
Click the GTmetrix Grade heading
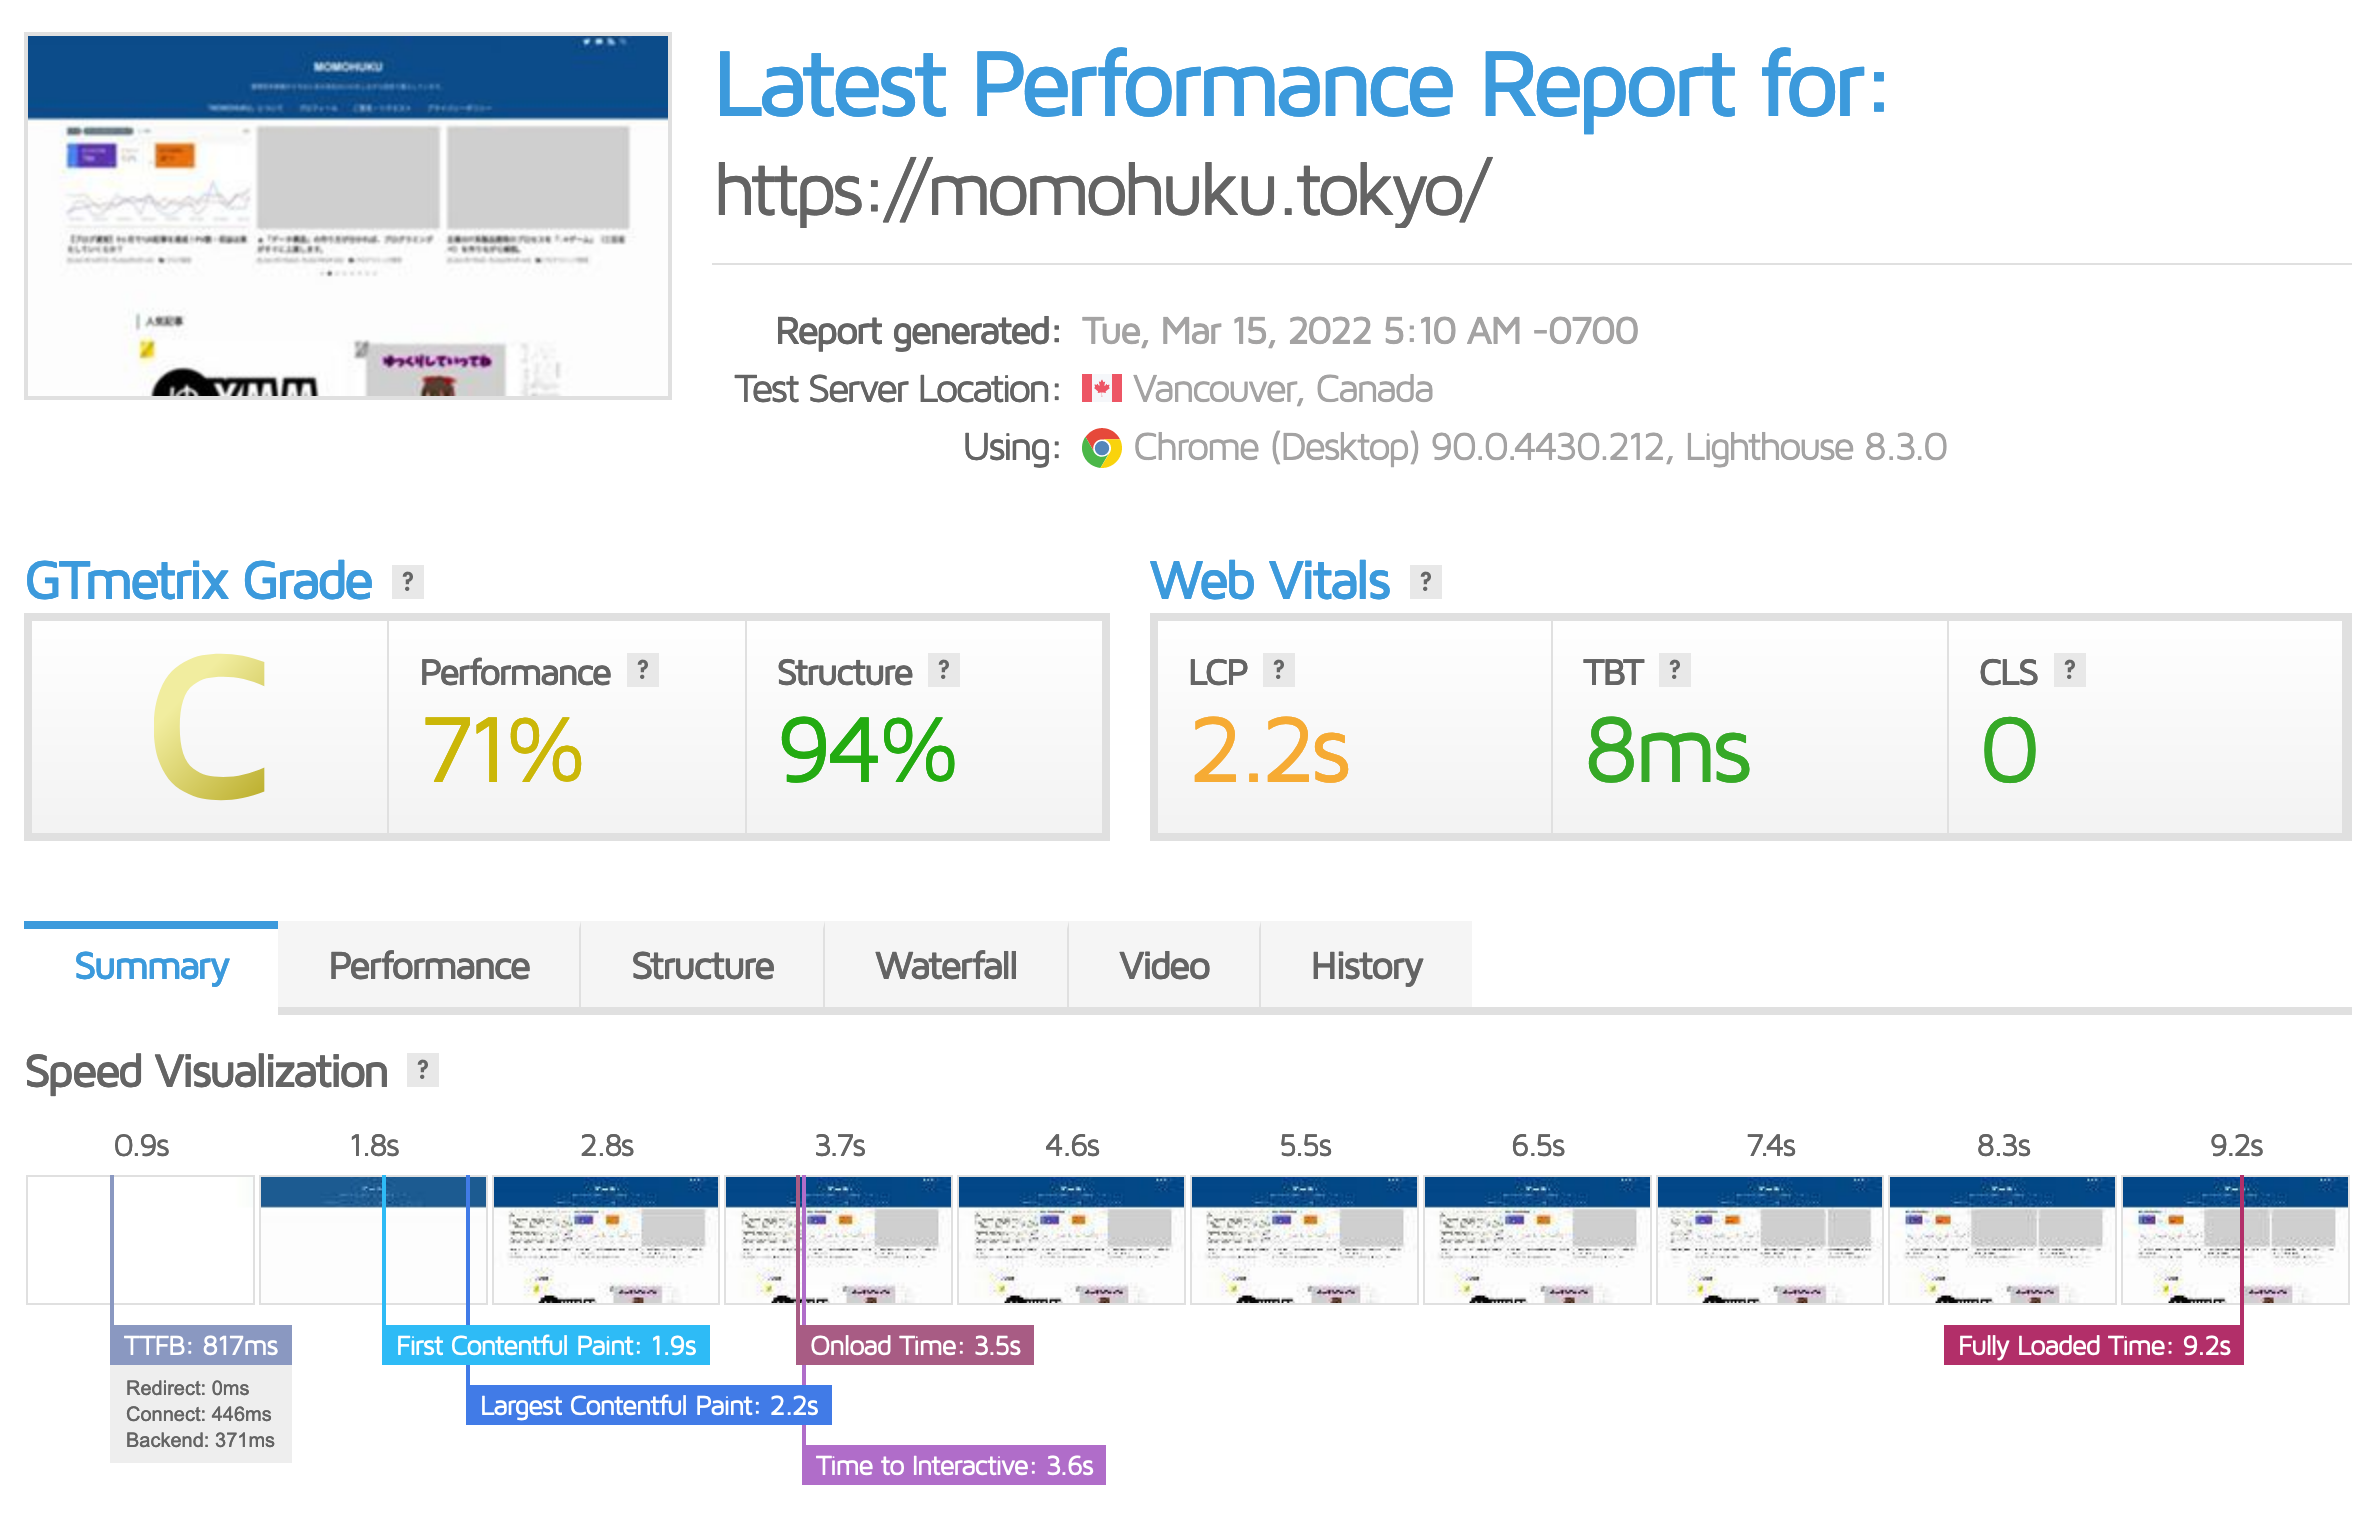[198, 581]
